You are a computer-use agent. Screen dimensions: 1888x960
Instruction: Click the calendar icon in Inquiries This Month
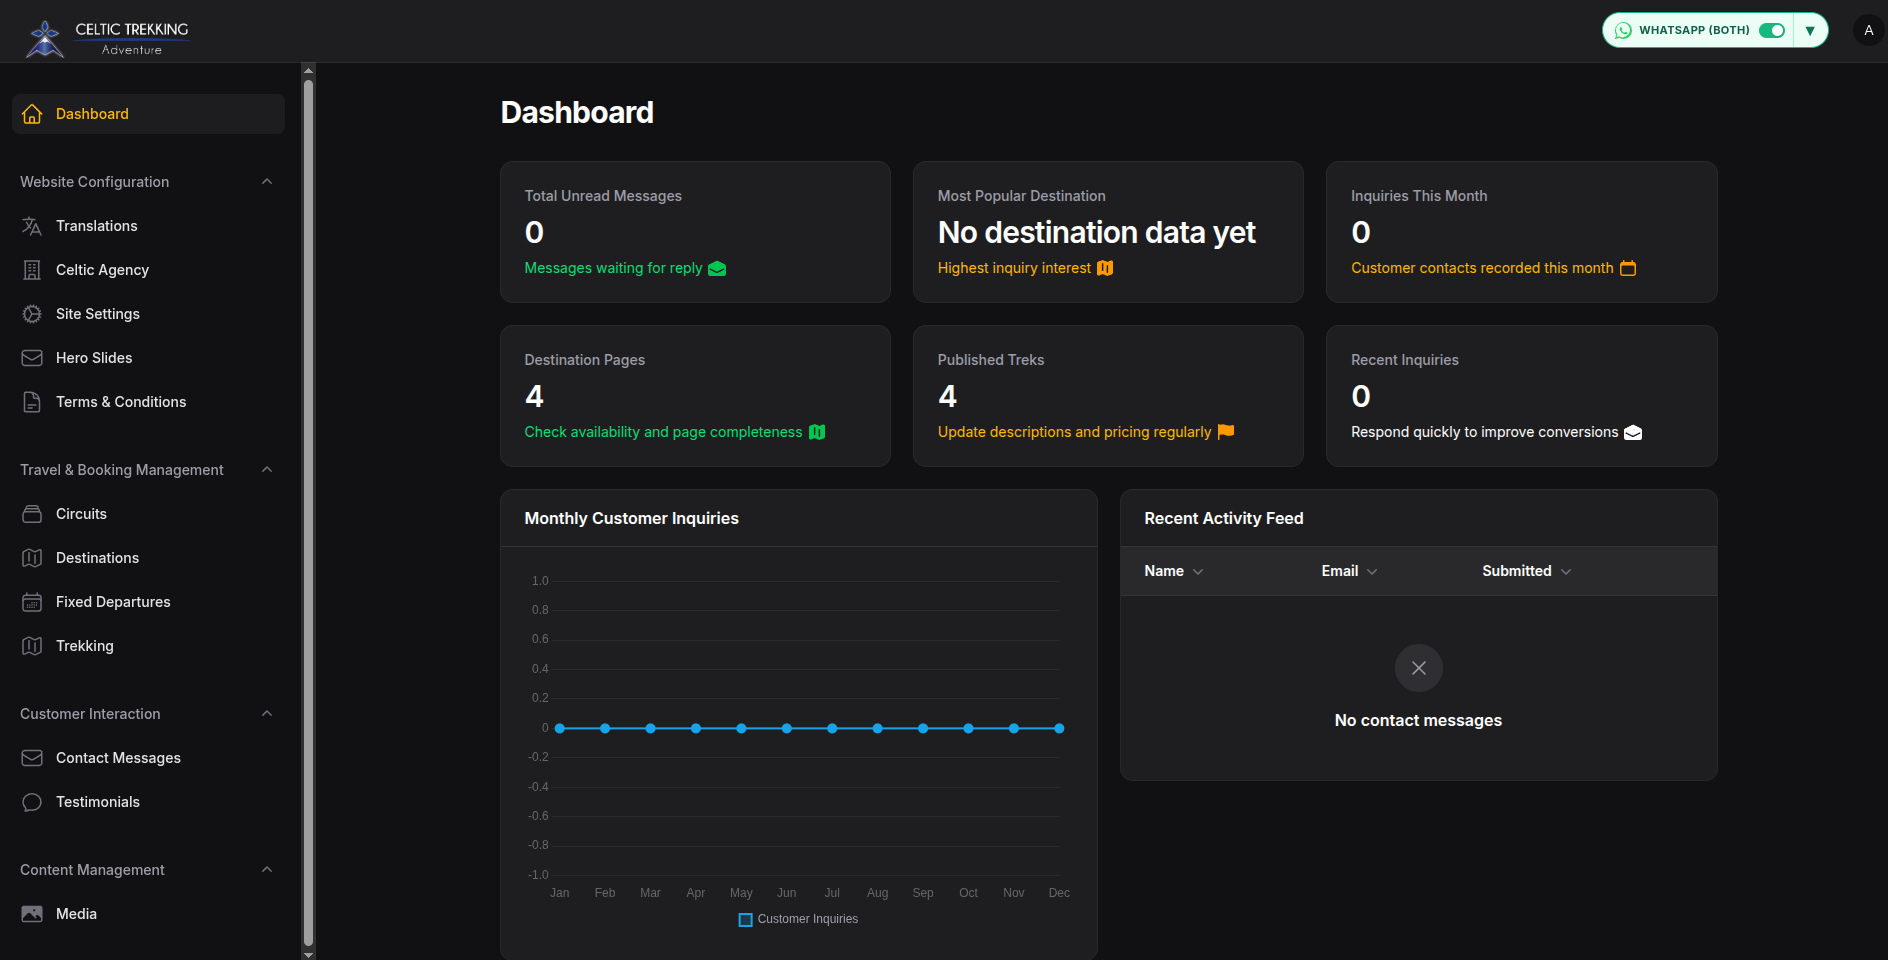click(x=1628, y=268)
